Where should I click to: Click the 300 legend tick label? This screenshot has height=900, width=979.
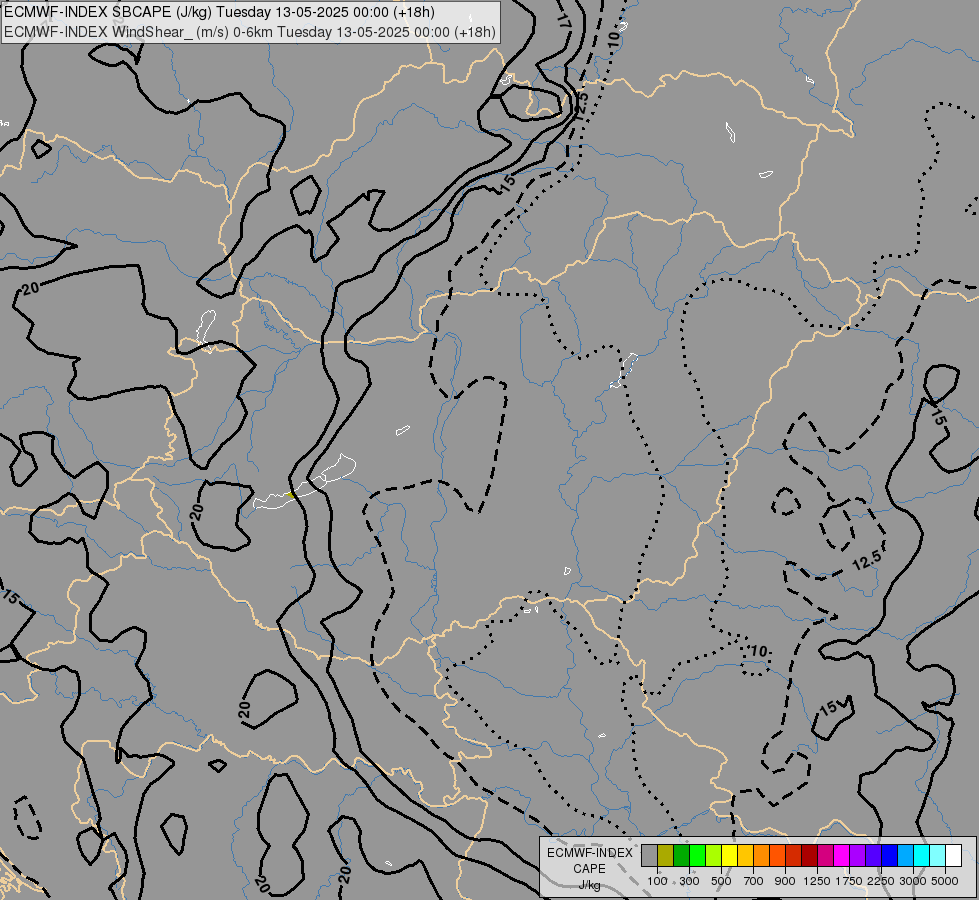[x=689, y=881]
